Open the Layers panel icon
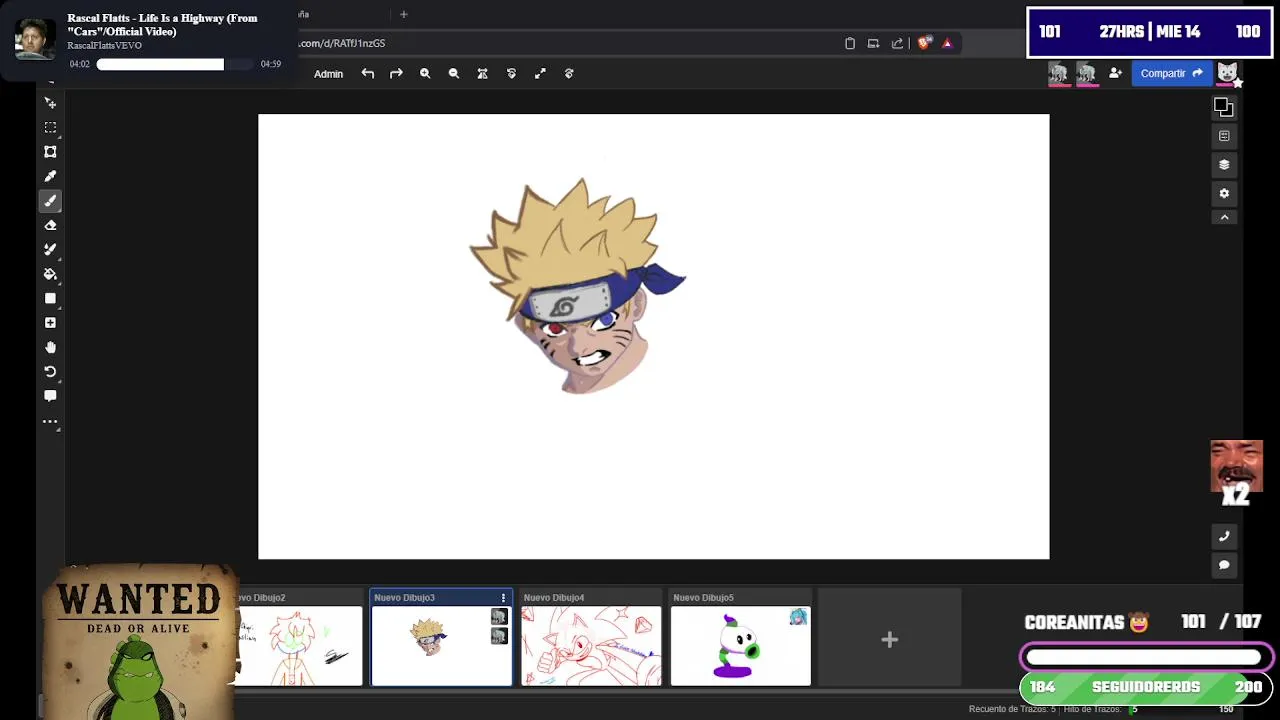 pyautogui.click(x=1224, y=165)
